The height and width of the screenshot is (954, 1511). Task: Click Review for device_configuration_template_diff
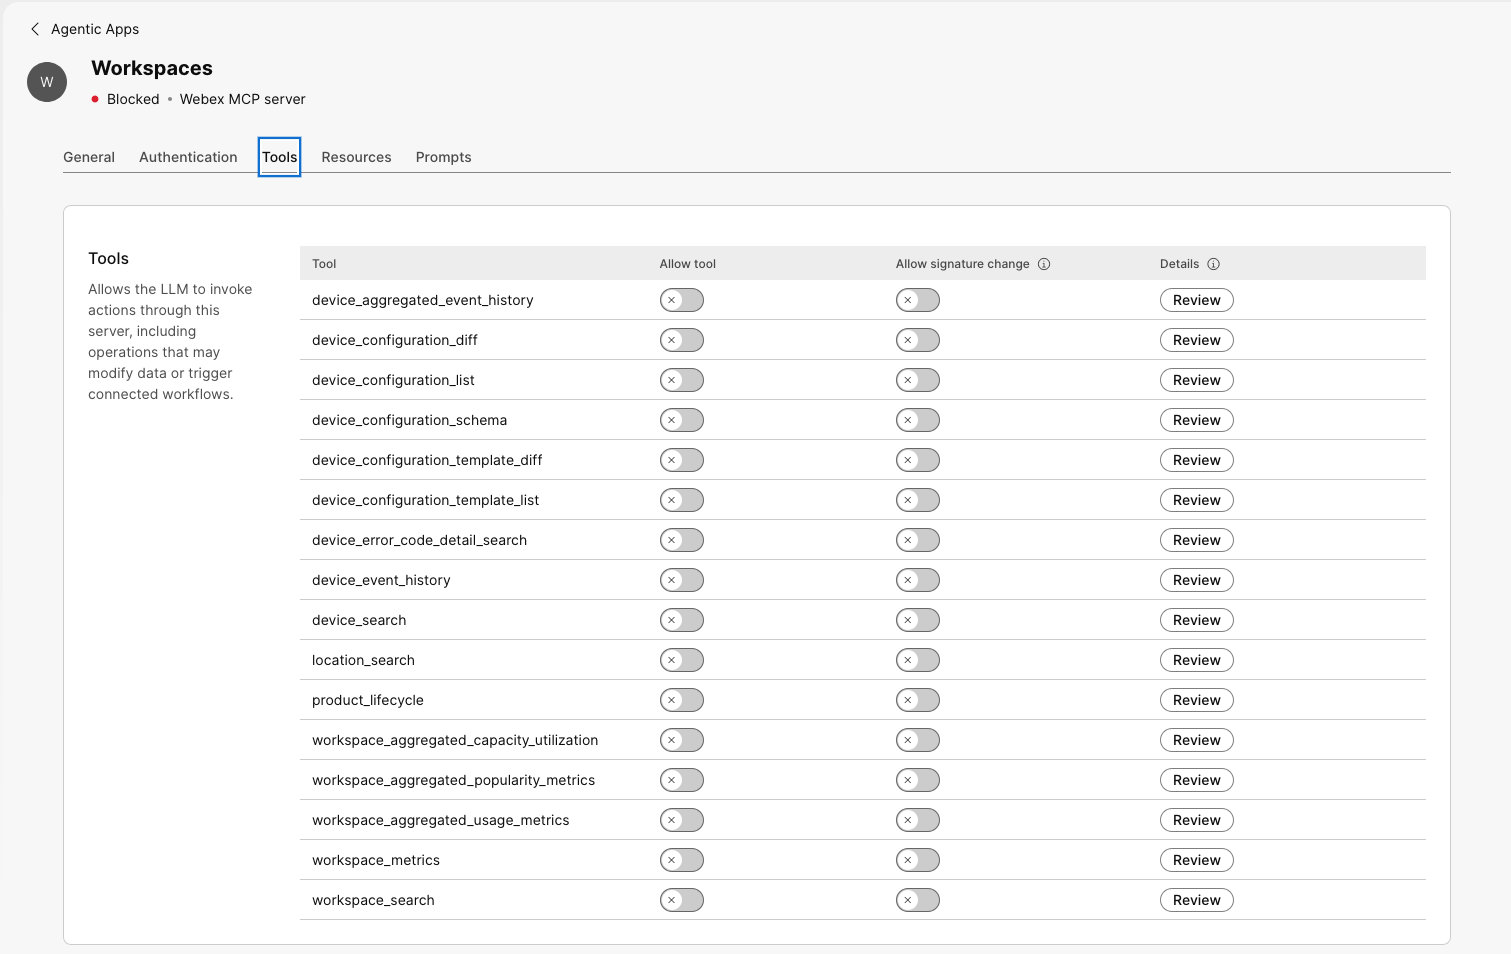pyautogui.click(x=1197, y=460)
